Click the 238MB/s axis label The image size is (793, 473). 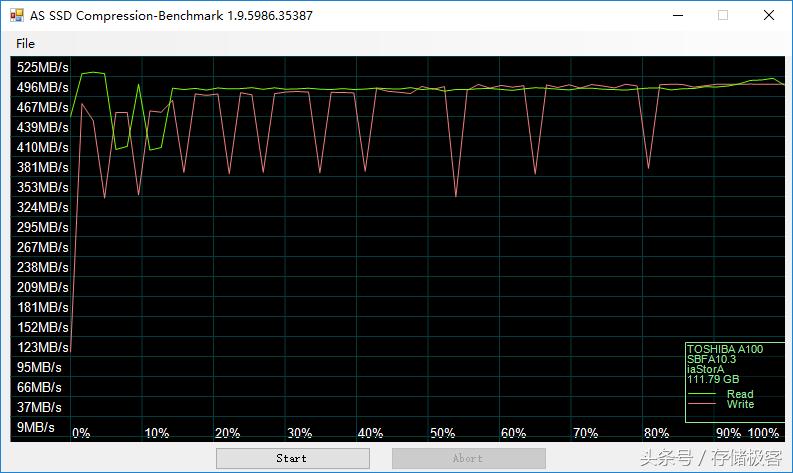42,267
